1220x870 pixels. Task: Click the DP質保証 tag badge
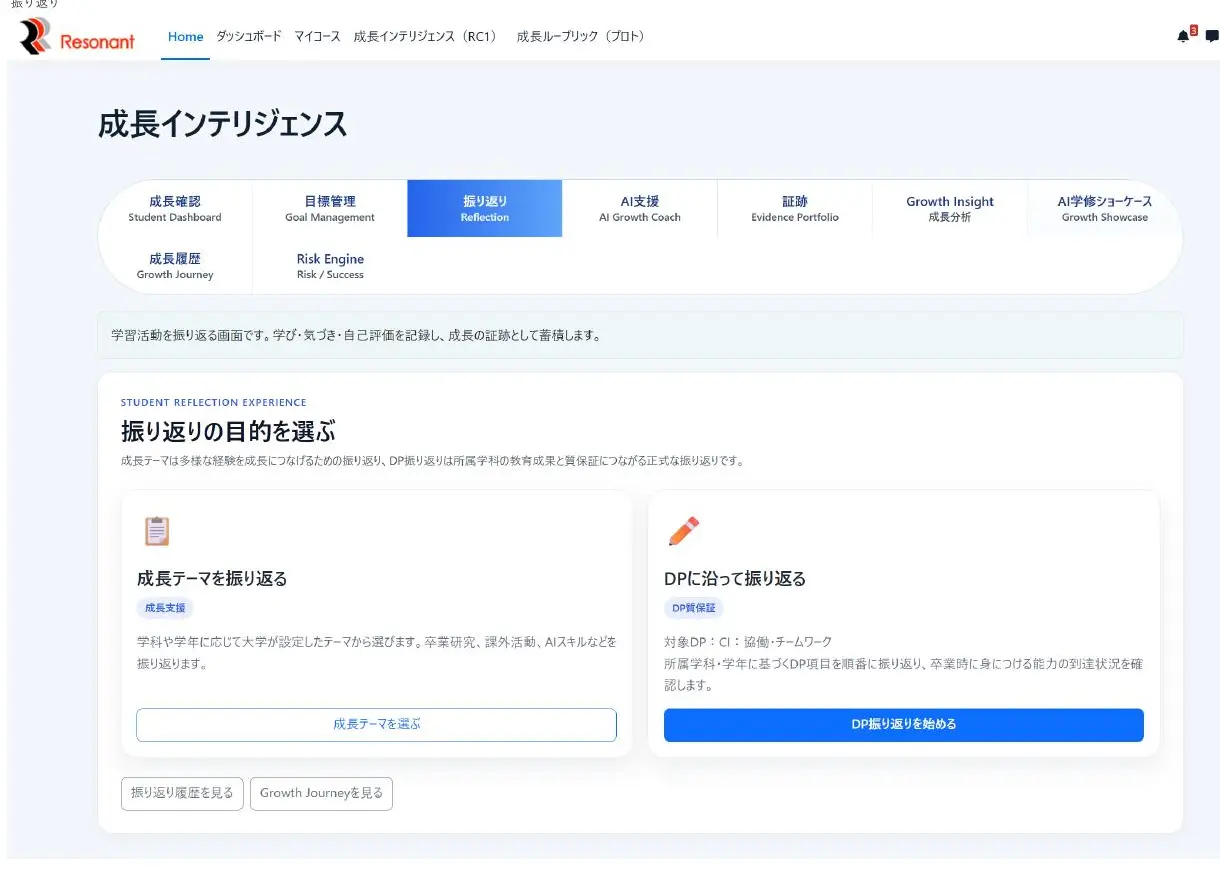click(x=694, y=607)
